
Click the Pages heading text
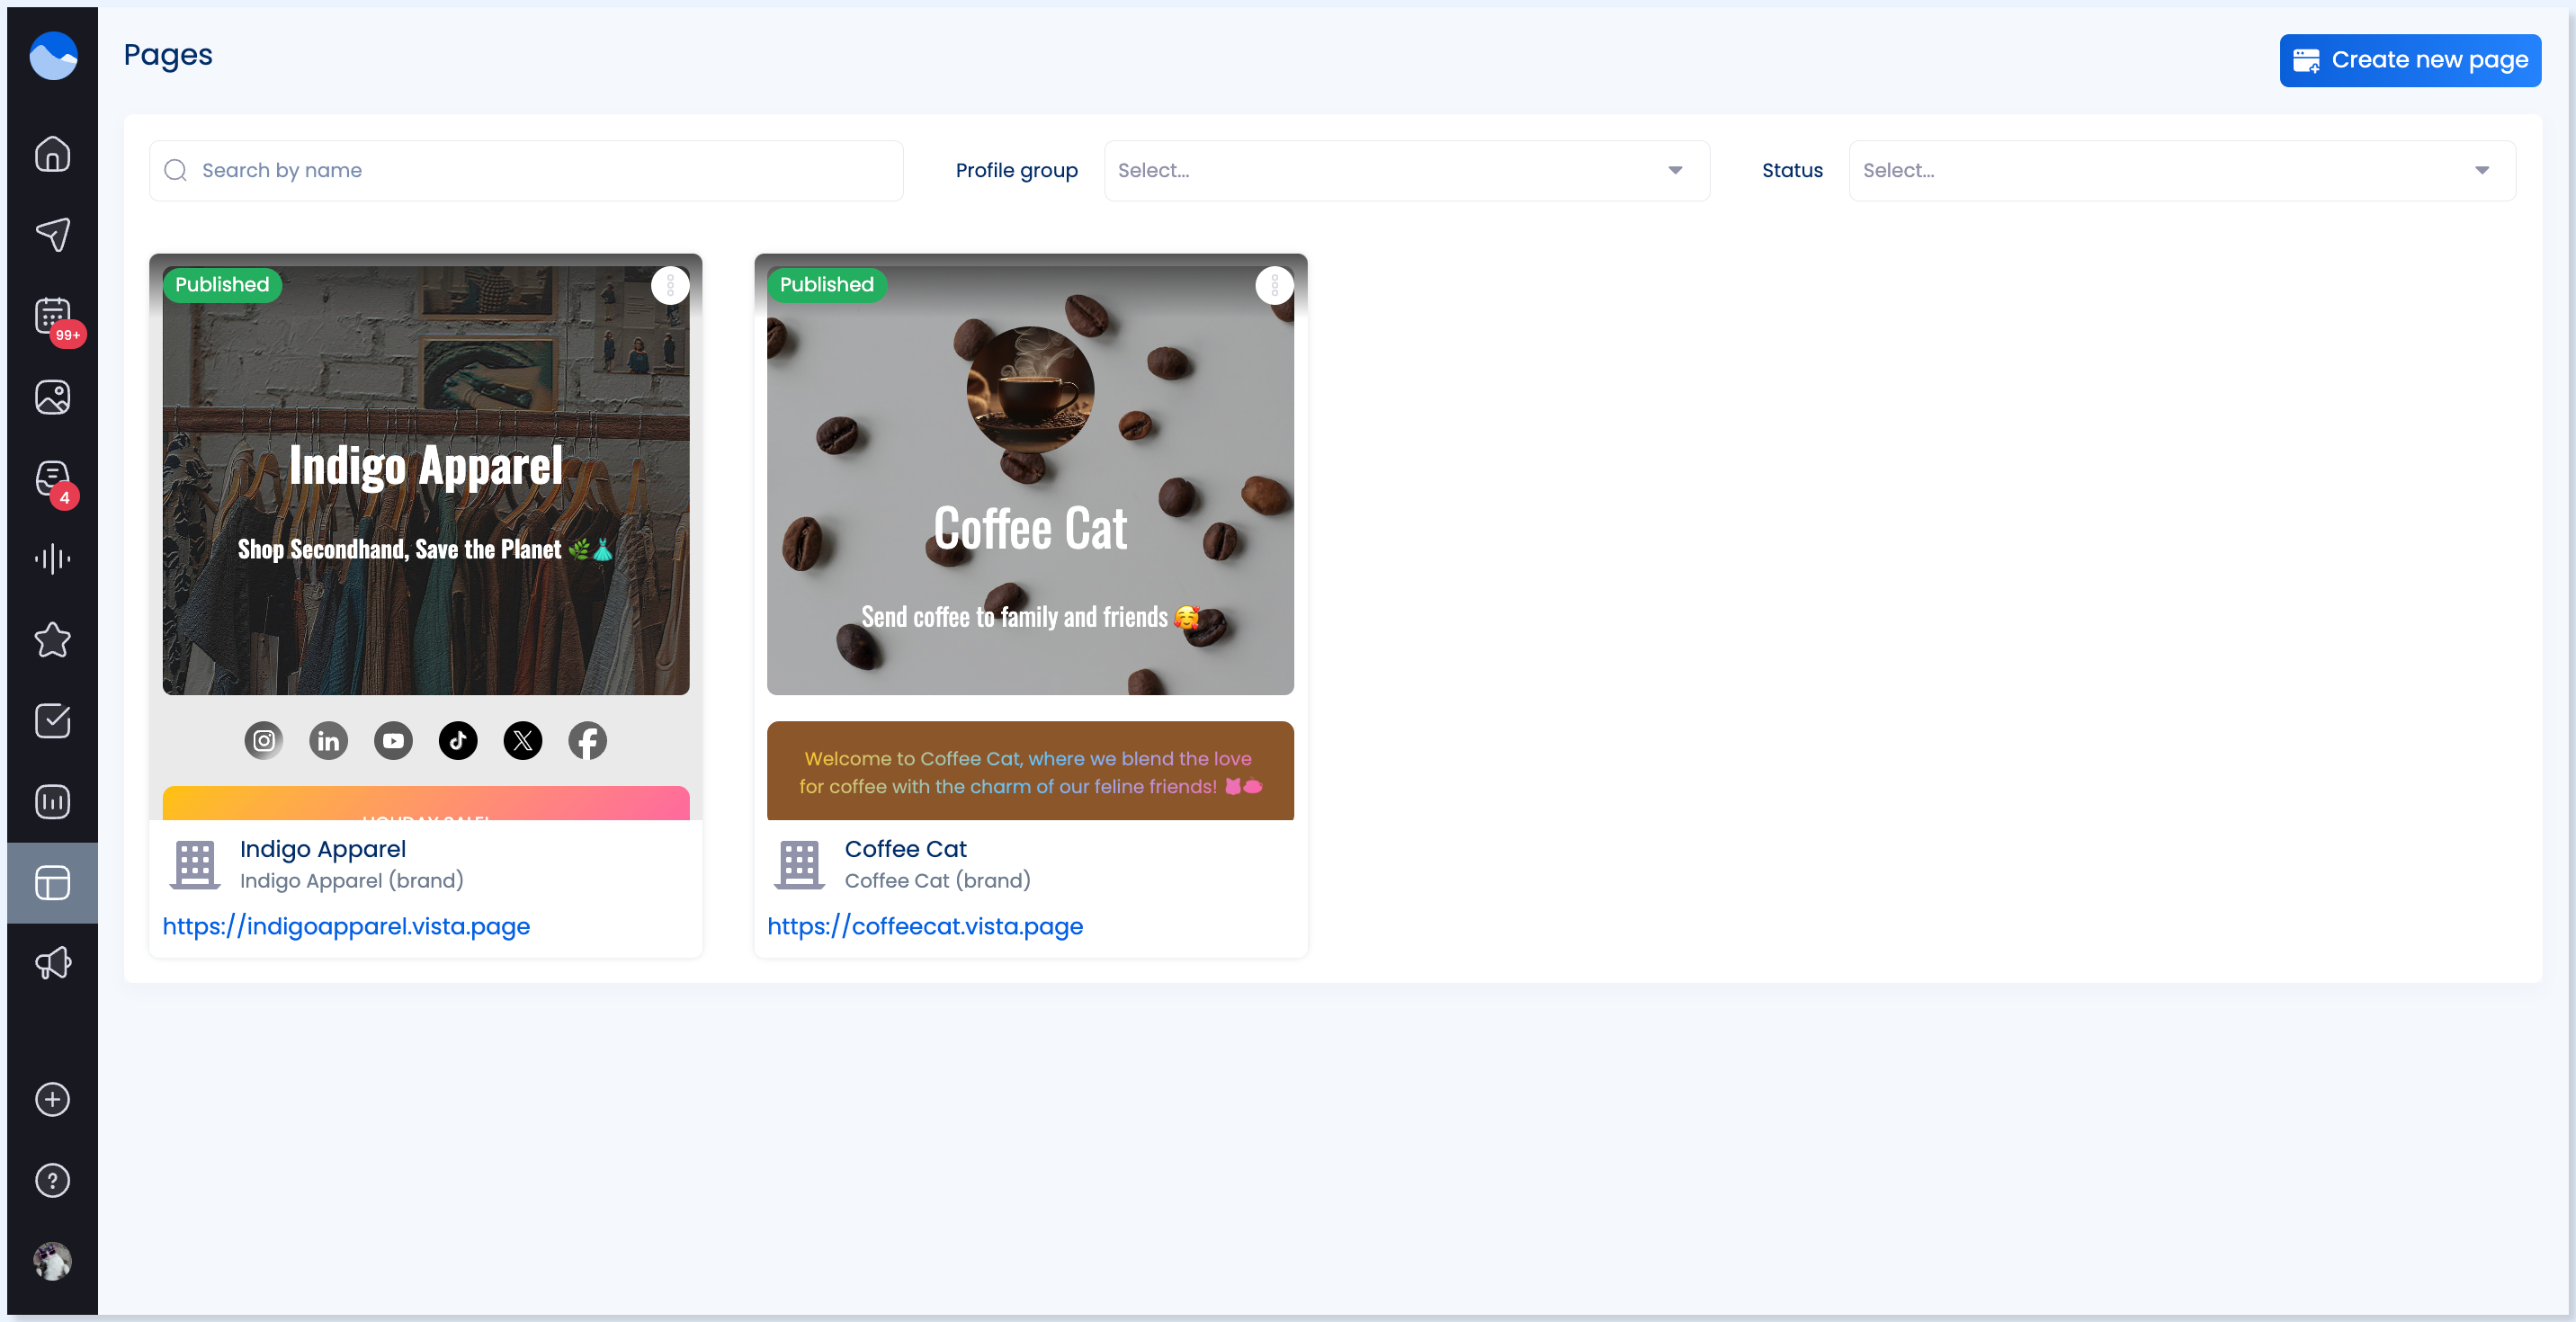(x=168, y=55)
